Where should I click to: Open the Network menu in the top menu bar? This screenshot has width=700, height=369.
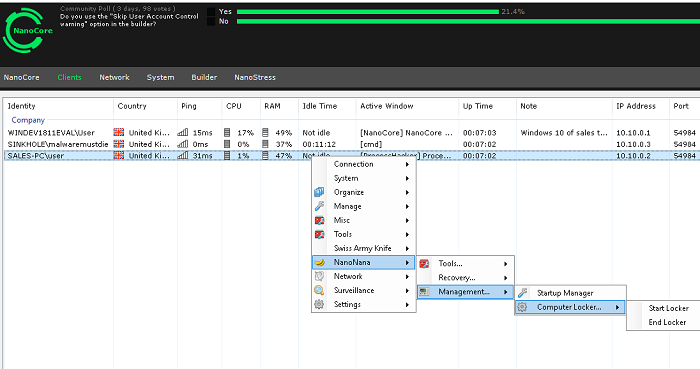pyautogui.click(x=114, y=77)
